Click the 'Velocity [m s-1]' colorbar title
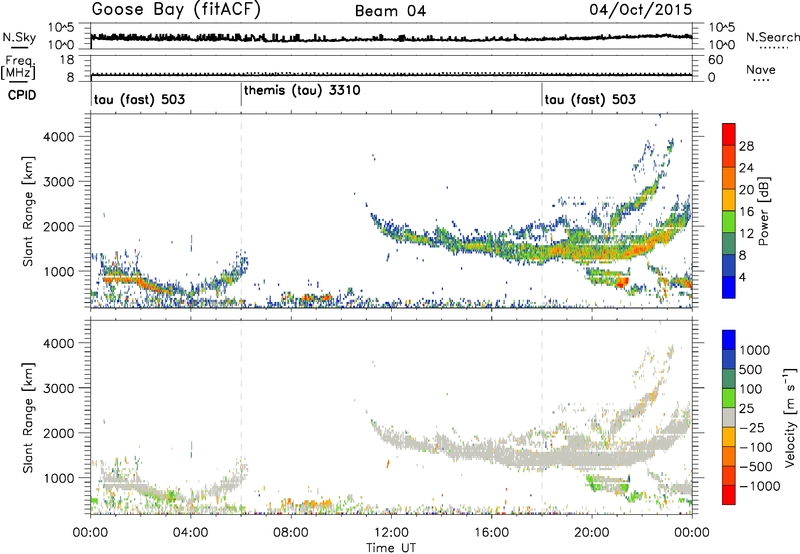Viewport: 800px width, 554px height. coord(790,417)
